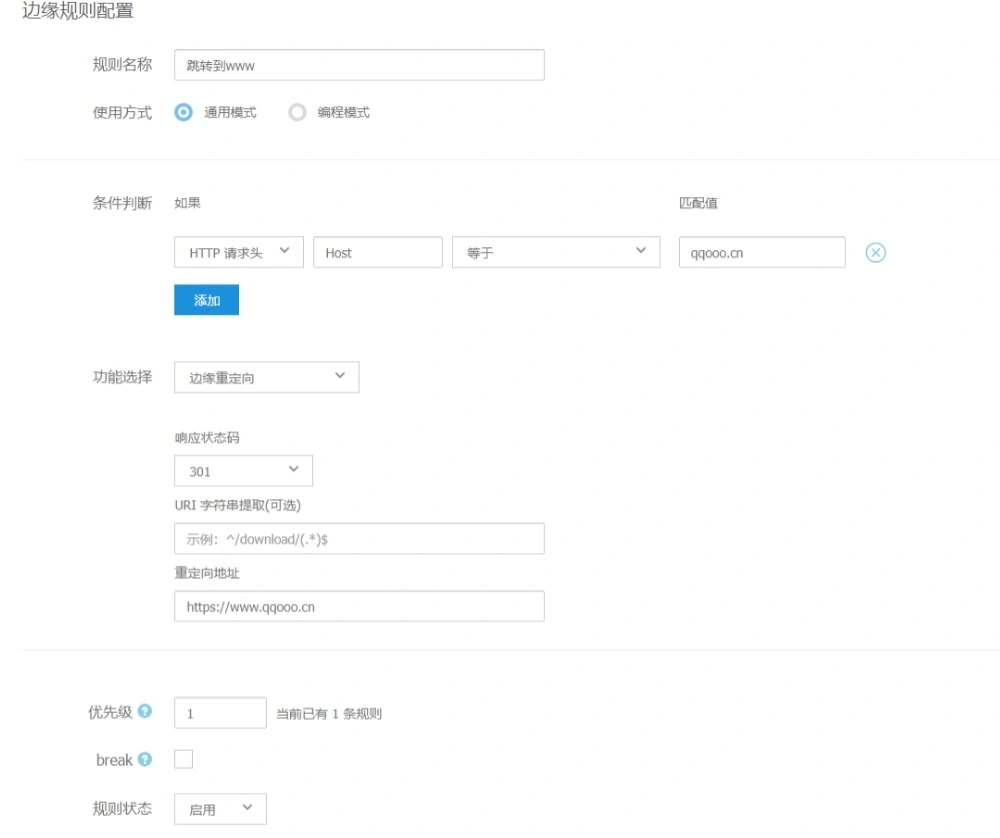Click the help icon next to 优先级
Screen dimensions: 1000x838
[145, 712]
